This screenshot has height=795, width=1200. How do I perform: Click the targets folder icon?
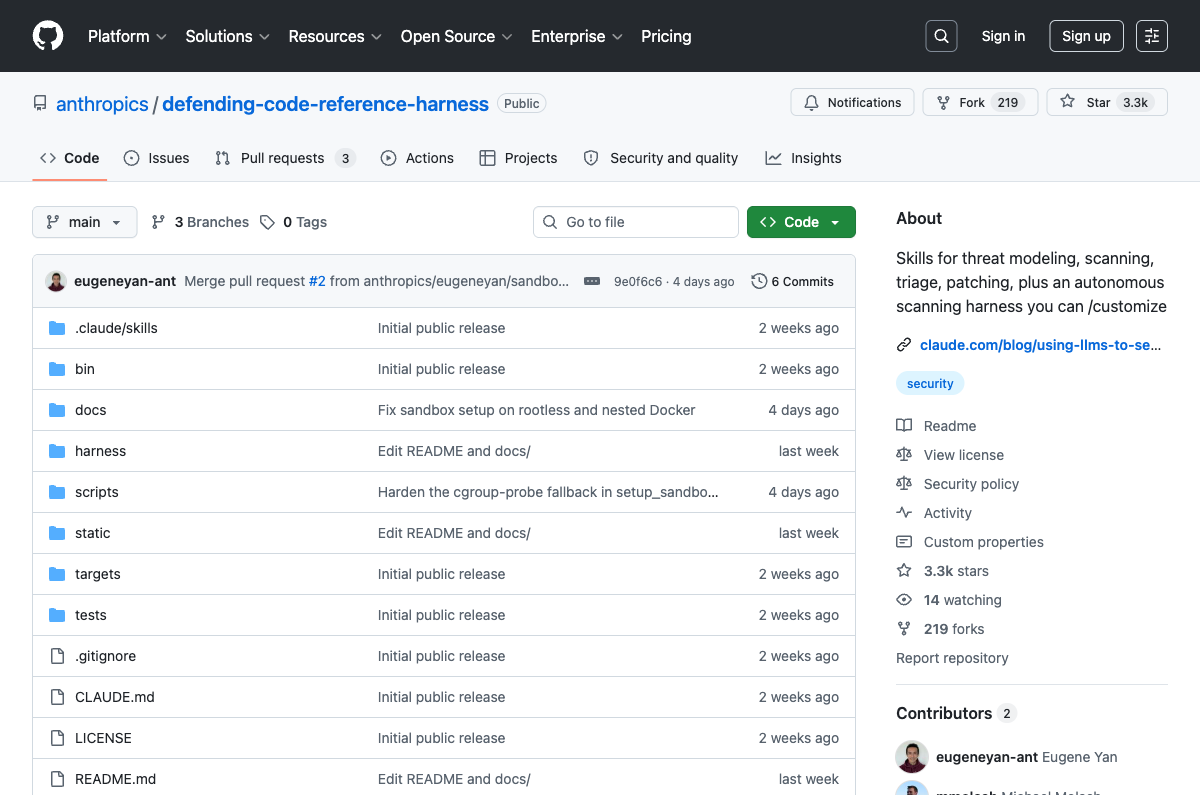click(57, 574)
